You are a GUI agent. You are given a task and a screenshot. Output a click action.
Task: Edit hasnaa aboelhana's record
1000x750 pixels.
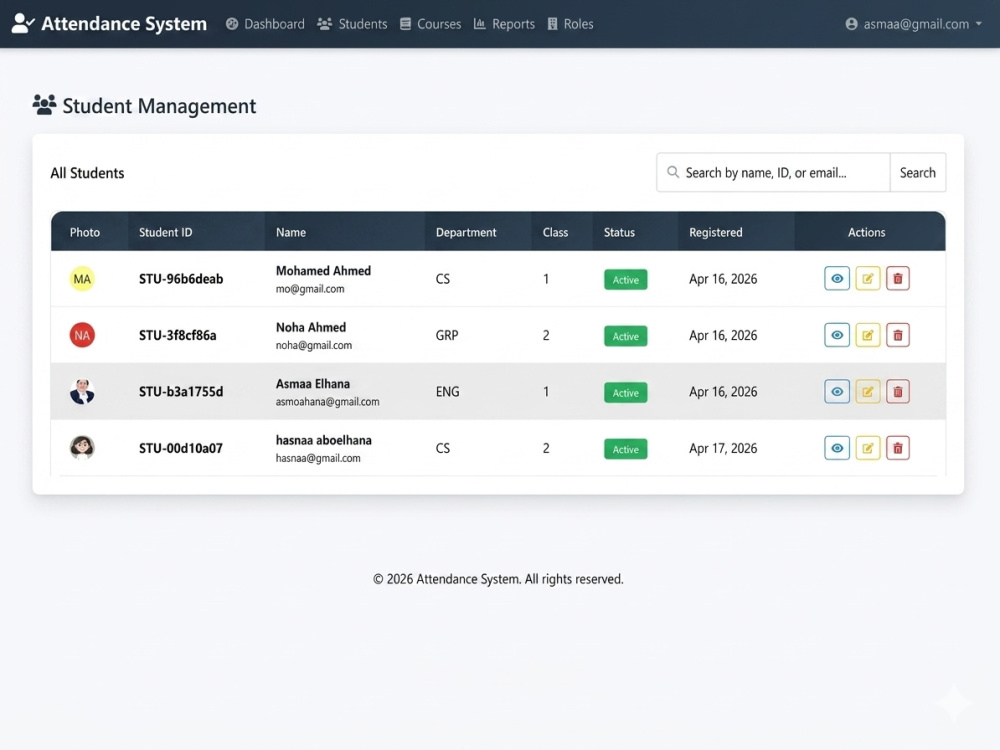867,448
